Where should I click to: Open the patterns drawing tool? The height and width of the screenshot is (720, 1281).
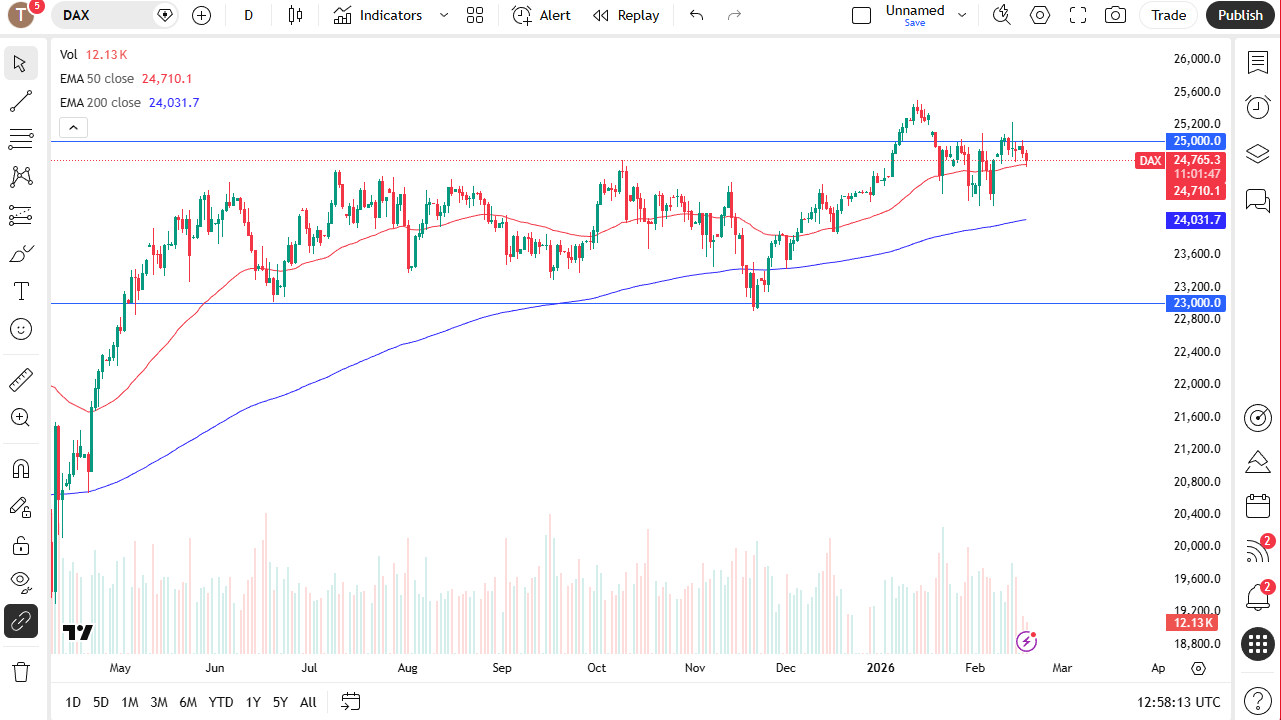[x=21, y=177]
